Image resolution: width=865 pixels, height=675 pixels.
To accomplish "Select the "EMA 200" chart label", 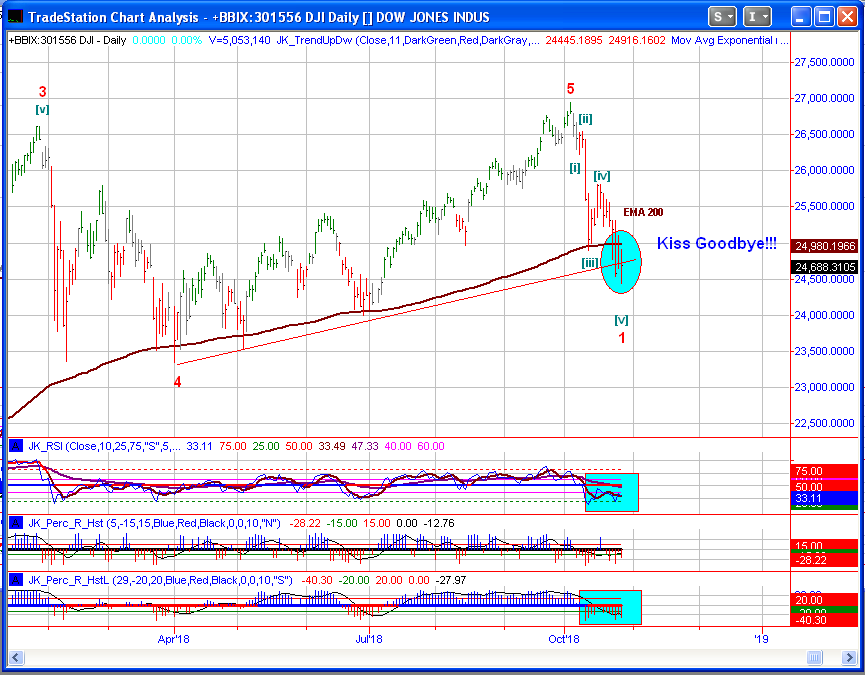I will [643, 212].
